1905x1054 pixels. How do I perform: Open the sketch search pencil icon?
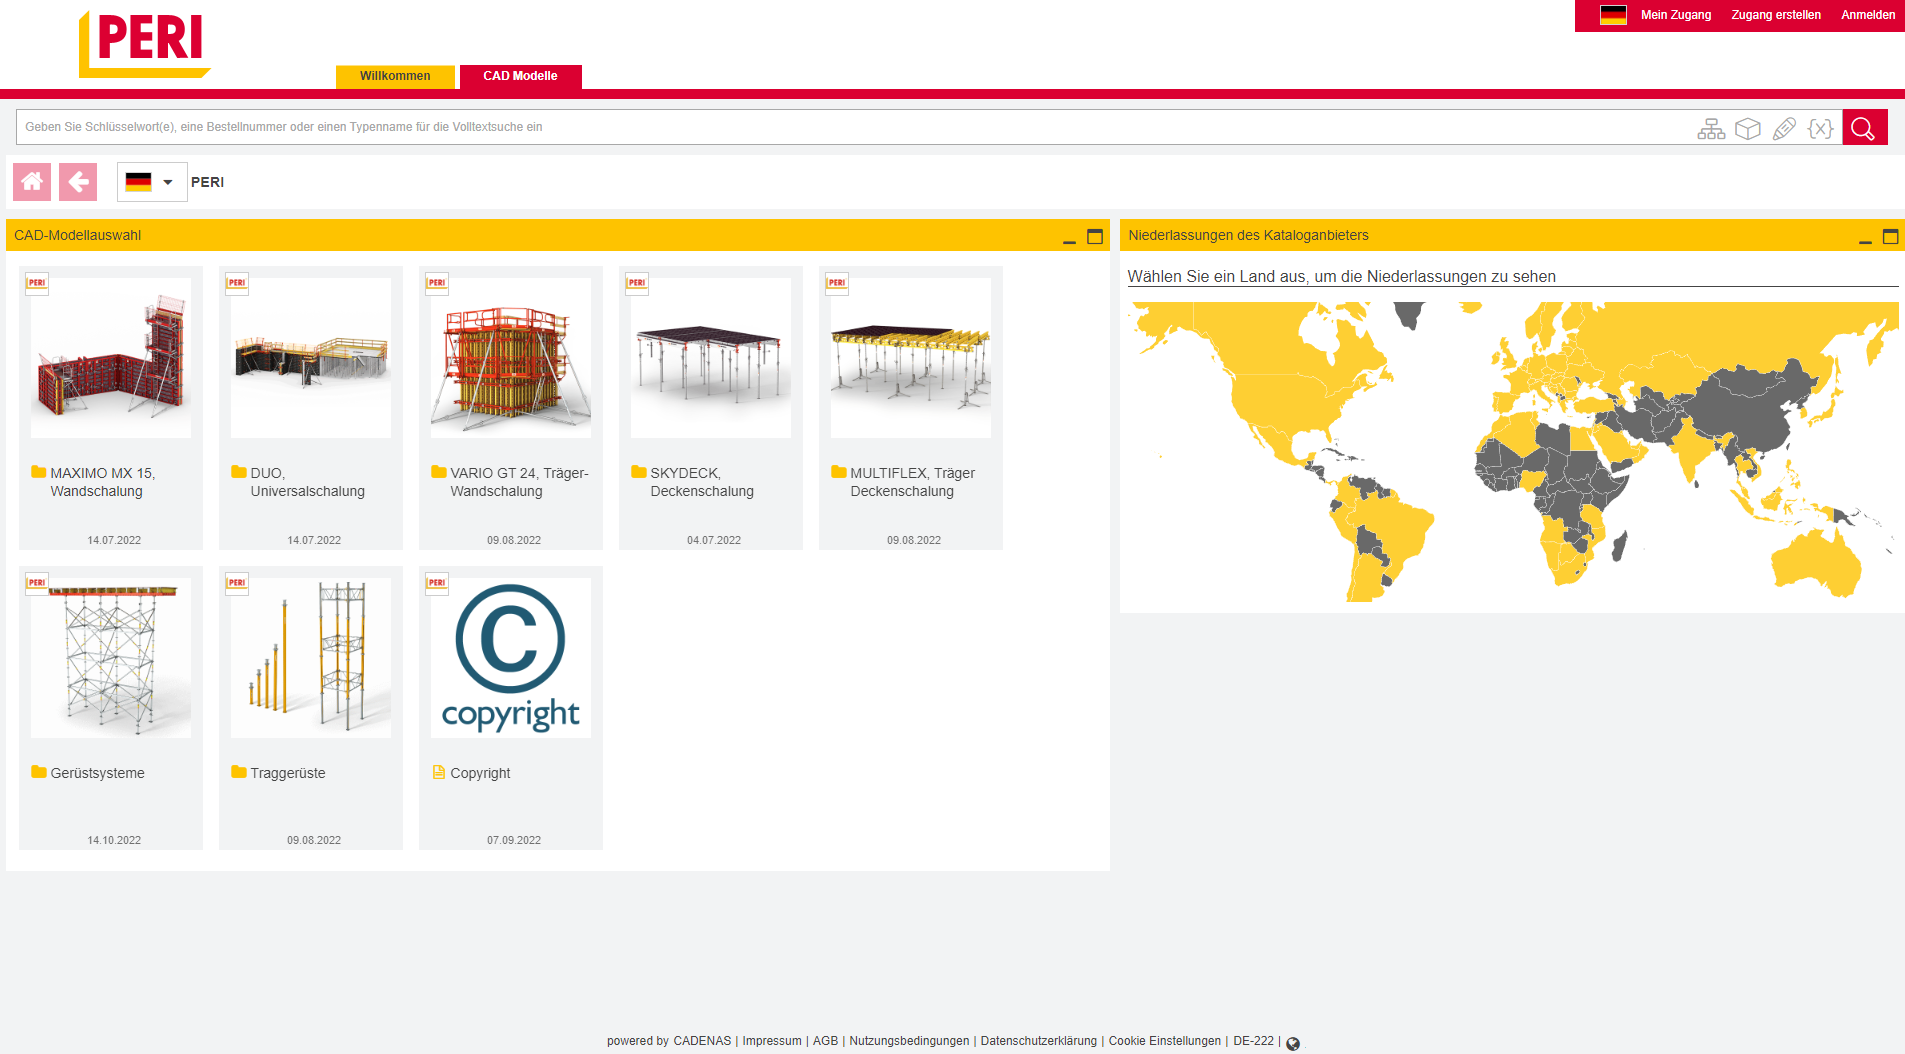click(1785, 127)
